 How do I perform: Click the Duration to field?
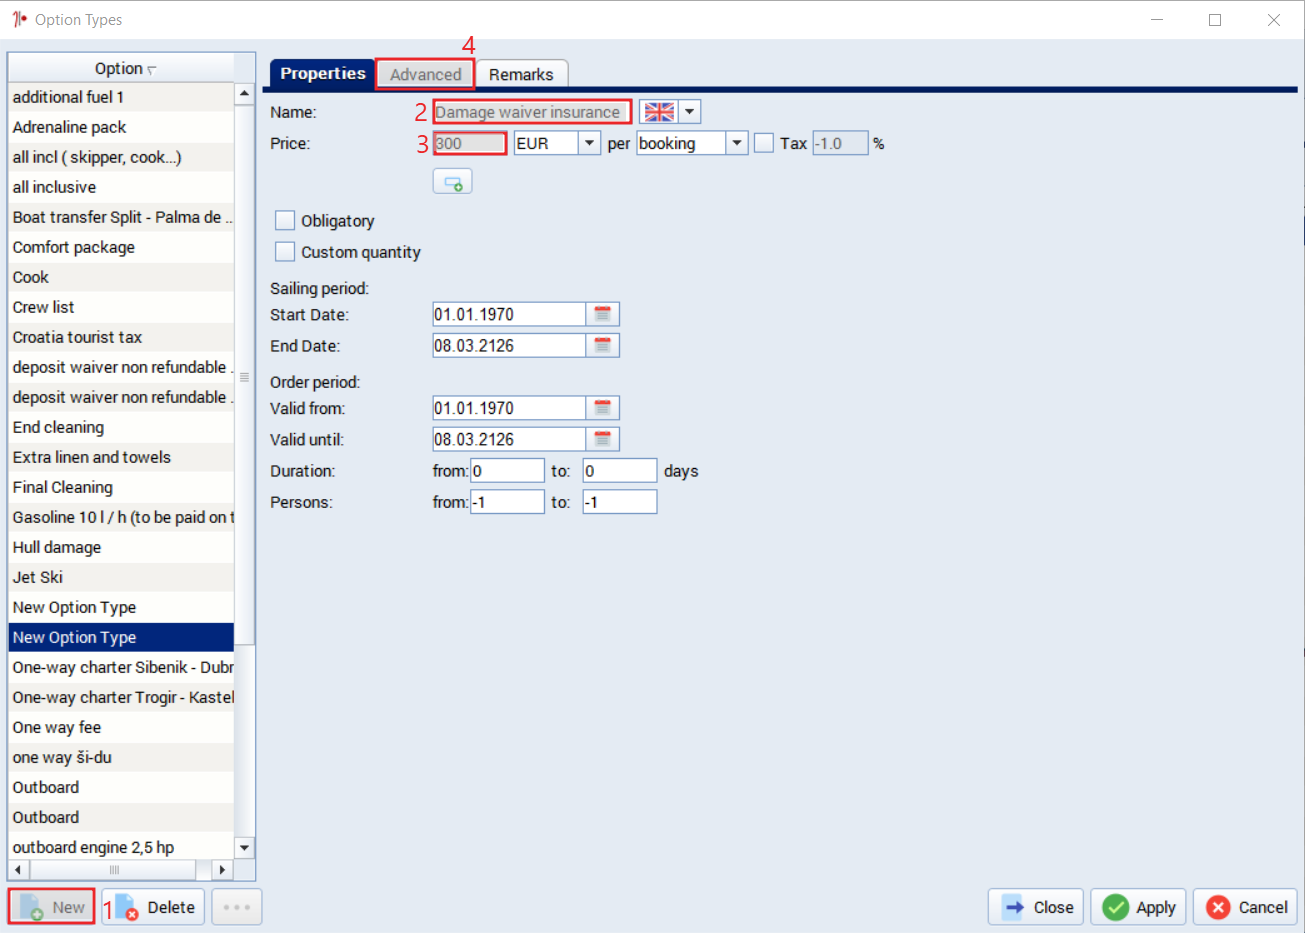[620, 470]
